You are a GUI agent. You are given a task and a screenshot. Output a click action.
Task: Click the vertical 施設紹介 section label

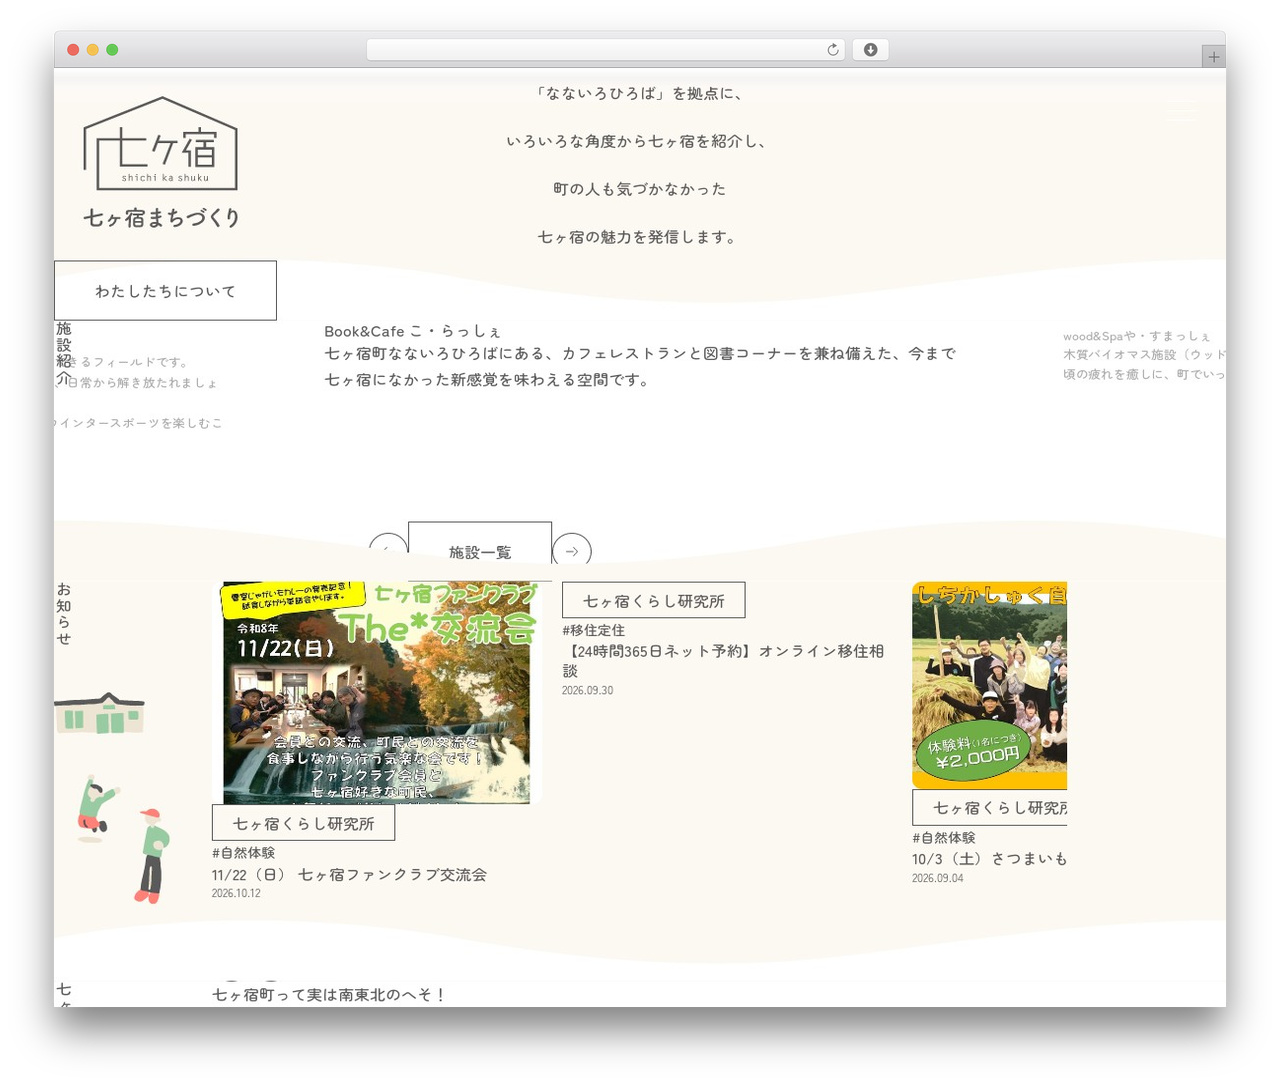[64, 353]
